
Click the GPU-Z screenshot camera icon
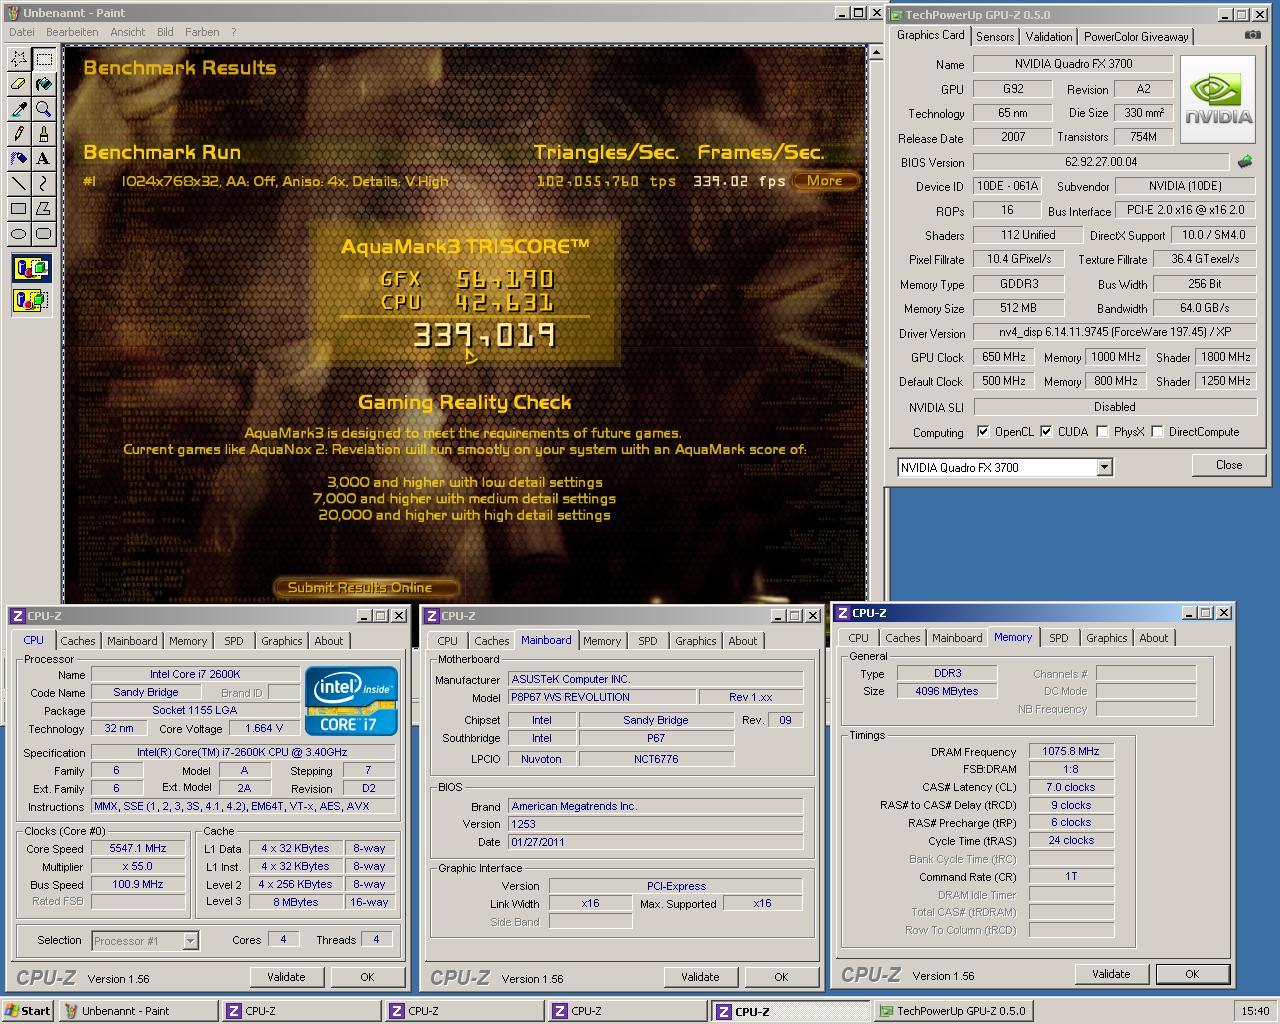click(1252, 35)
